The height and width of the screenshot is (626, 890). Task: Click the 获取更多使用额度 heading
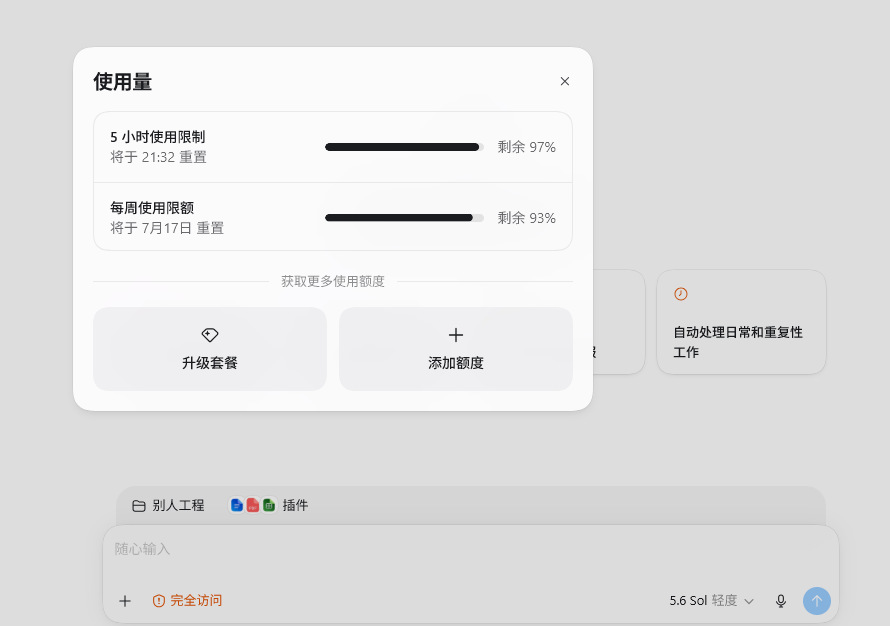tap(333, 282)
